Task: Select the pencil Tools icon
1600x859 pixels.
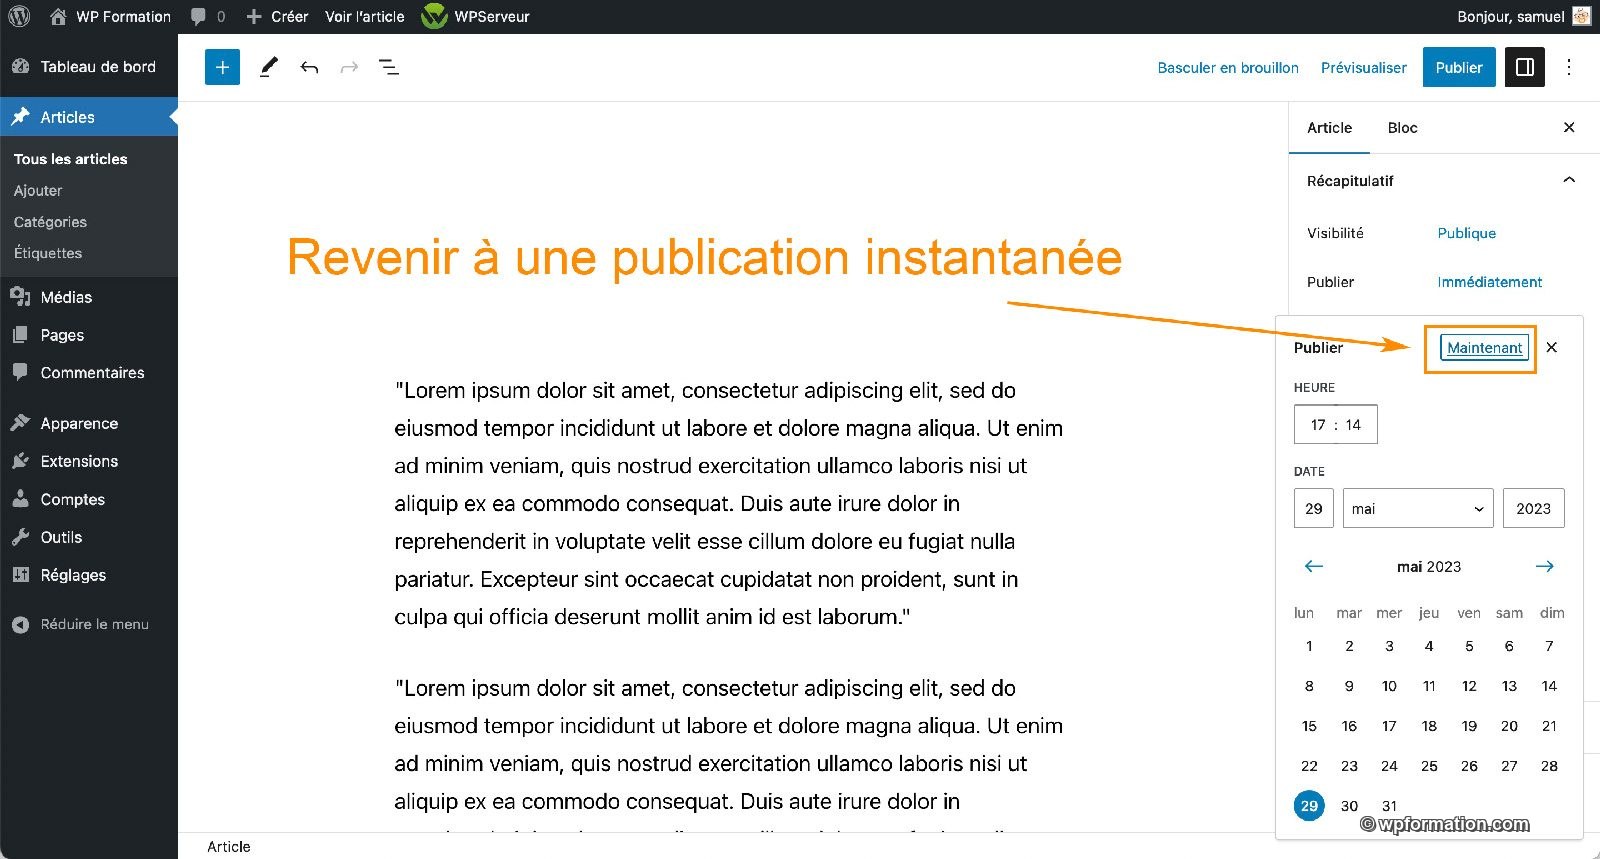Action: coord(268,67)
